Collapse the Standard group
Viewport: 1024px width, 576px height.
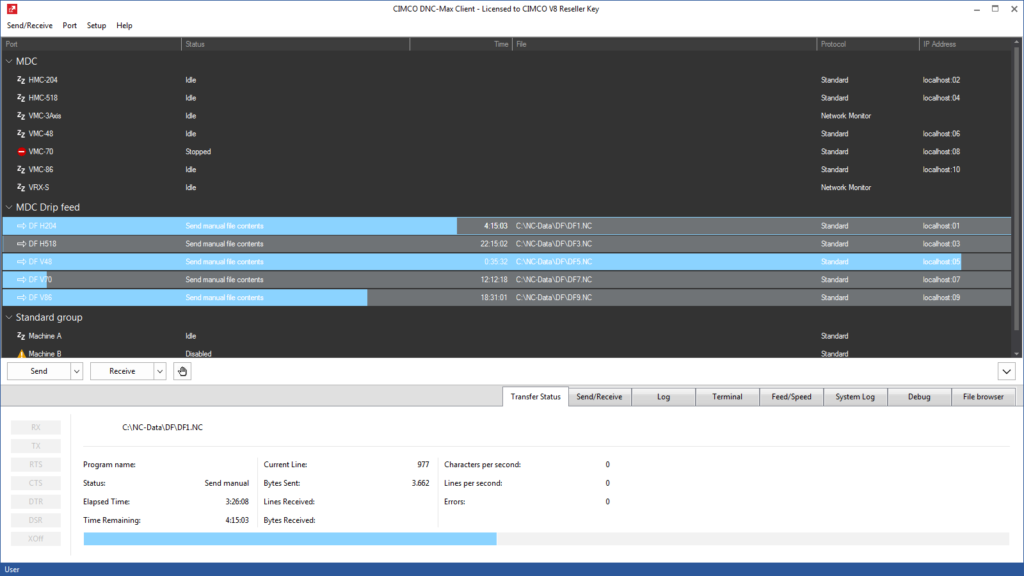(9, 317)
